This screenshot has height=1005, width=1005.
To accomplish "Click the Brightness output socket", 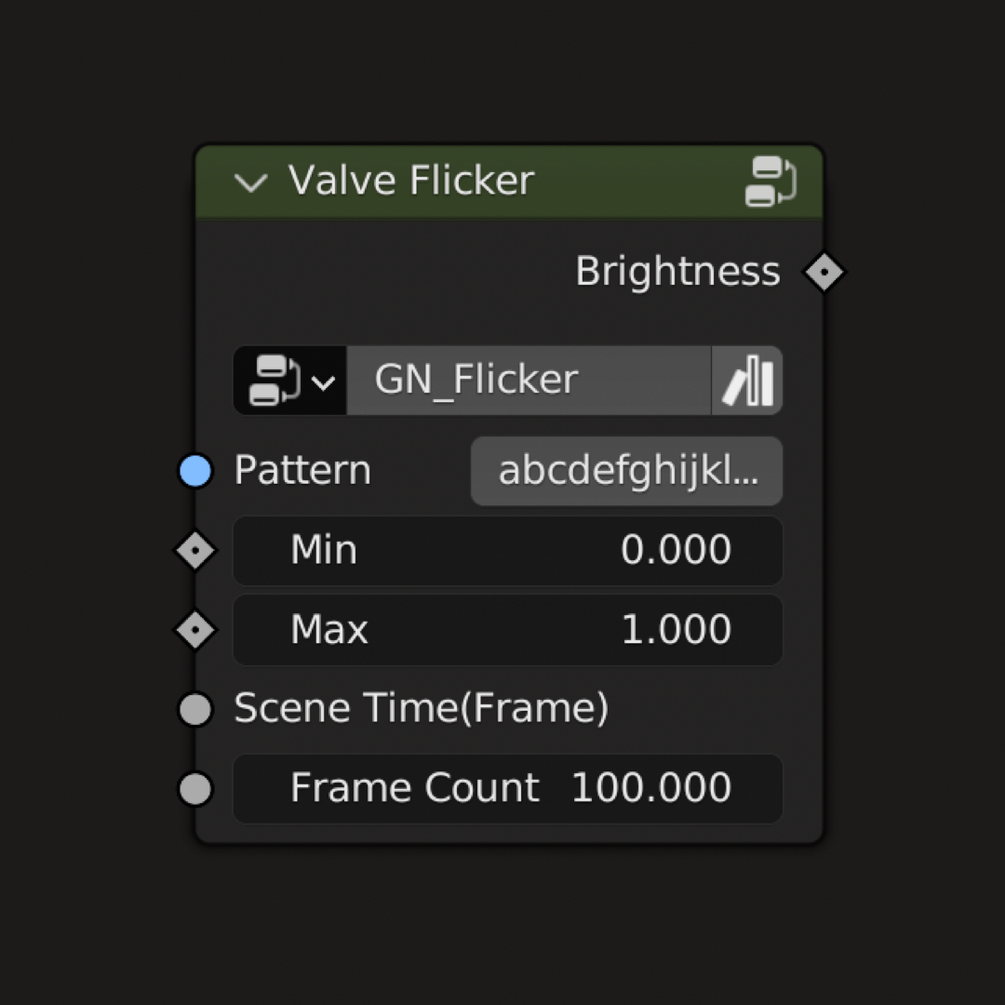I will [x=824, y=272].
